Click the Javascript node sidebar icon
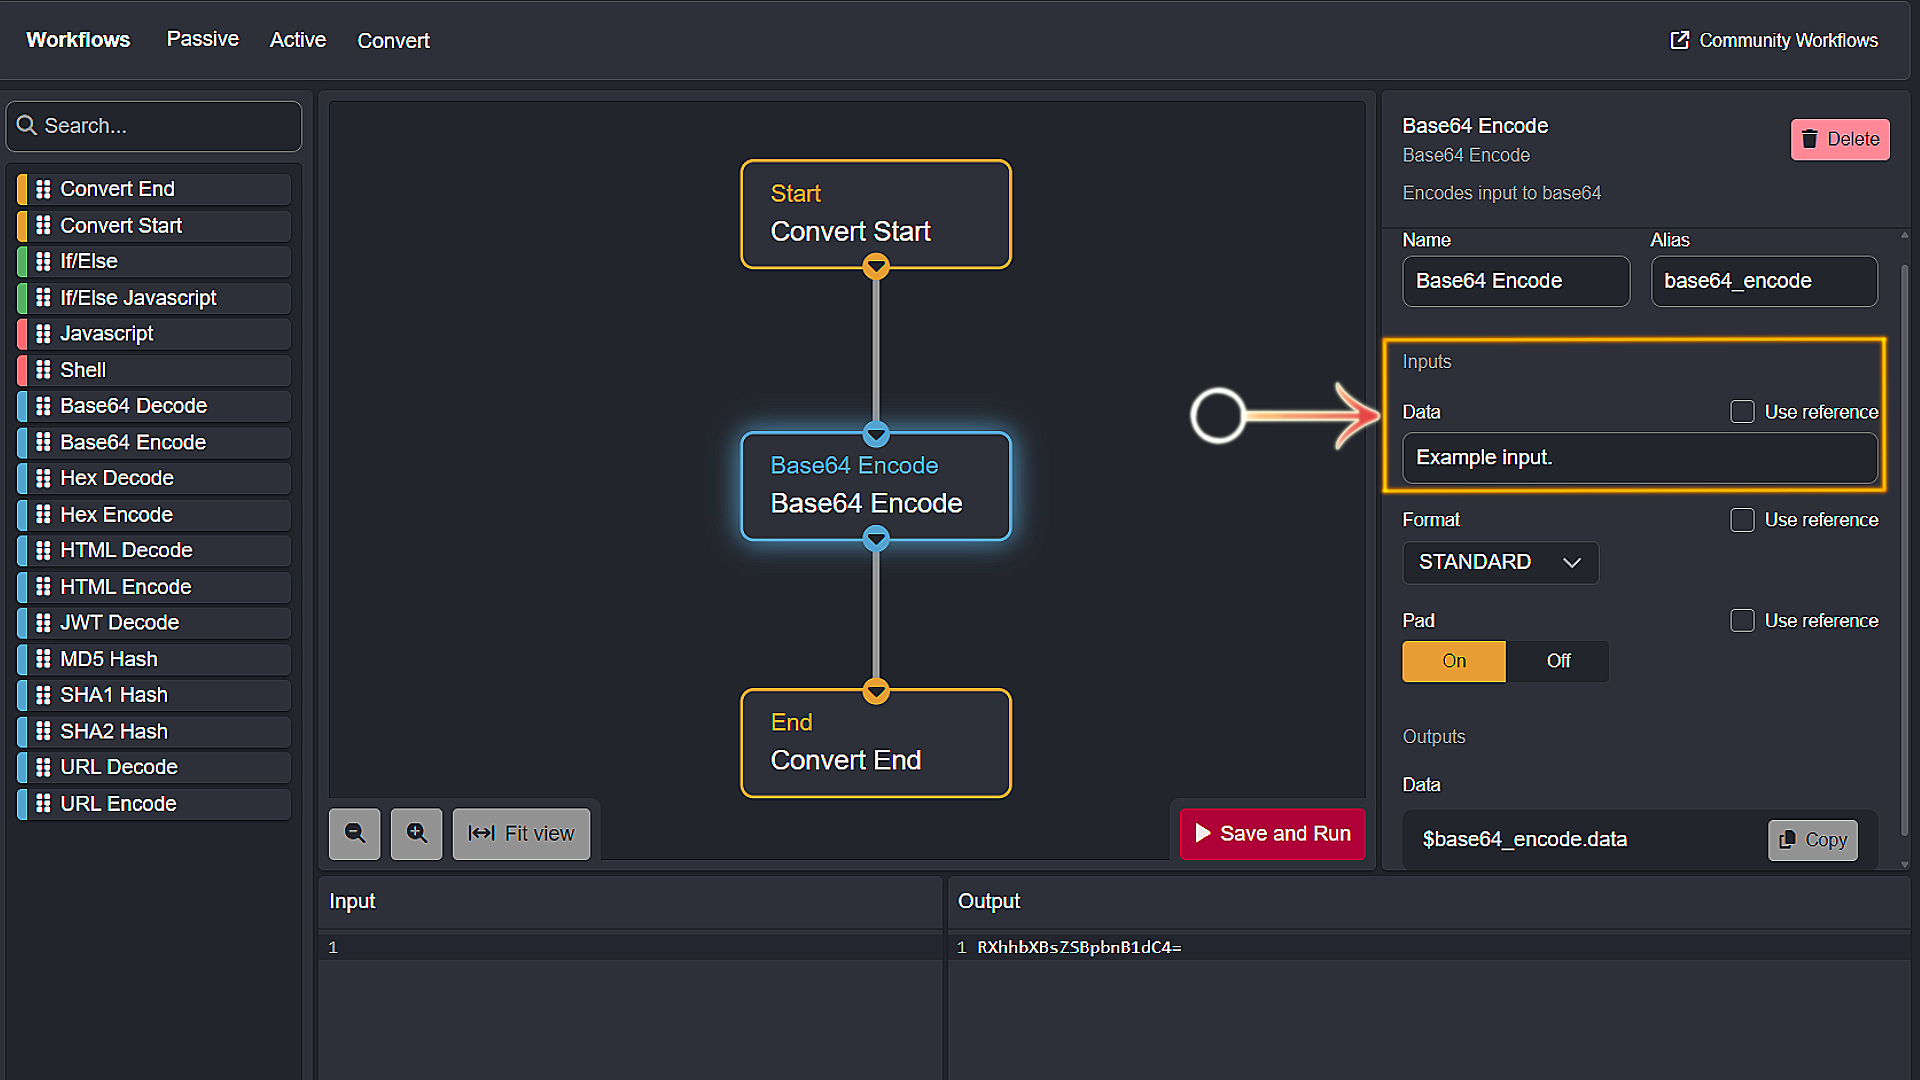Viewport: 1920px width, 1080px height. 42,332
